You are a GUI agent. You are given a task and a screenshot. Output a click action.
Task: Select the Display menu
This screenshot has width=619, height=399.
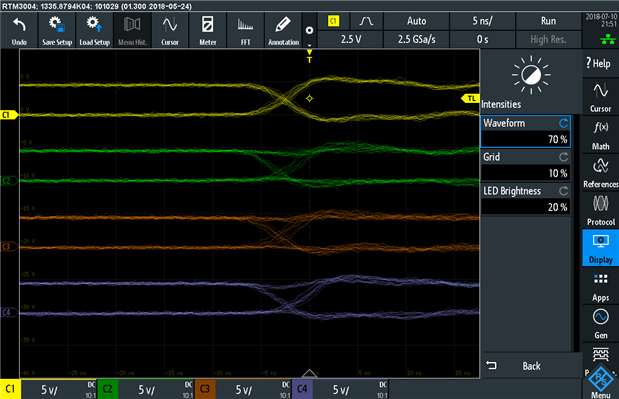(600, 248)
